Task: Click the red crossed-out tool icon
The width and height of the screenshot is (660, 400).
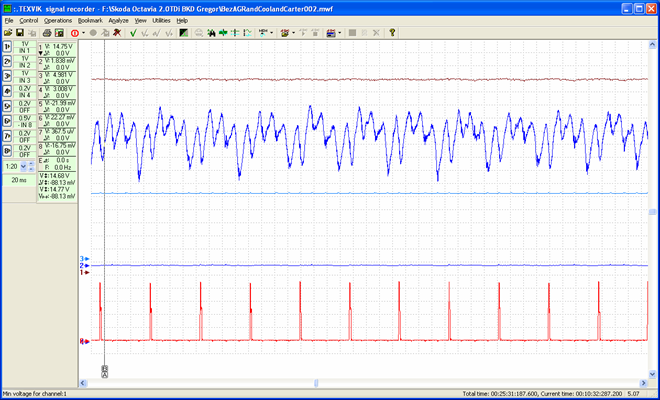Action: (117, 32)
